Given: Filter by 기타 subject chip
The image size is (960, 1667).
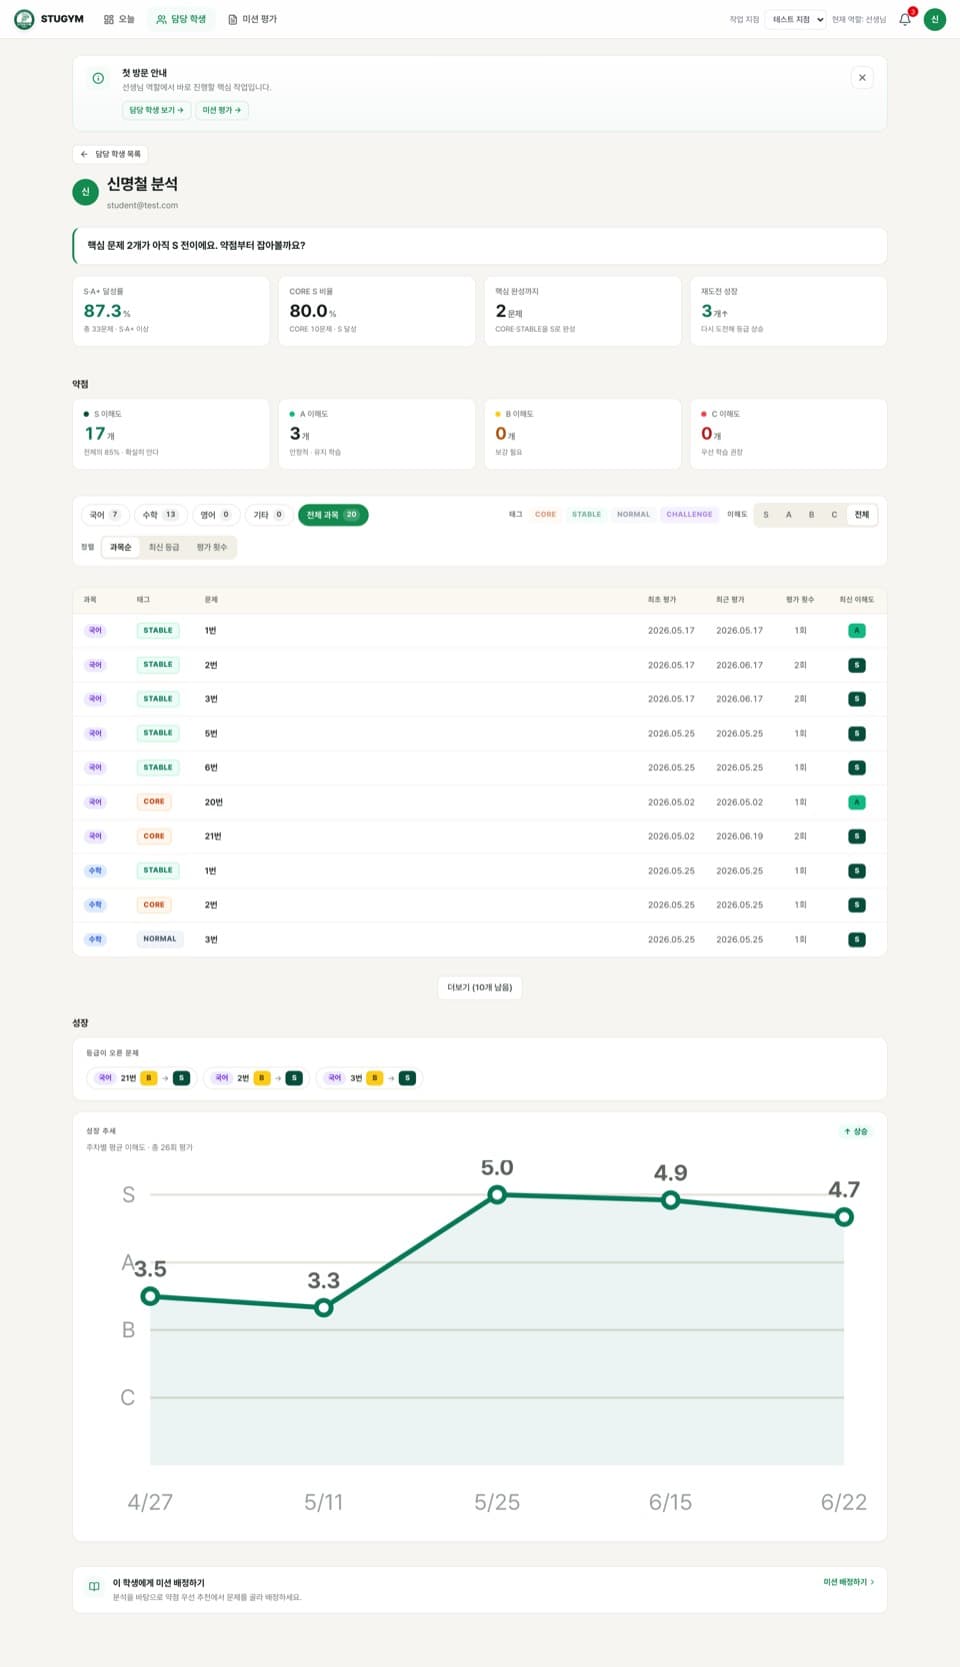Looking at the screenshot, I should [269, 515].
